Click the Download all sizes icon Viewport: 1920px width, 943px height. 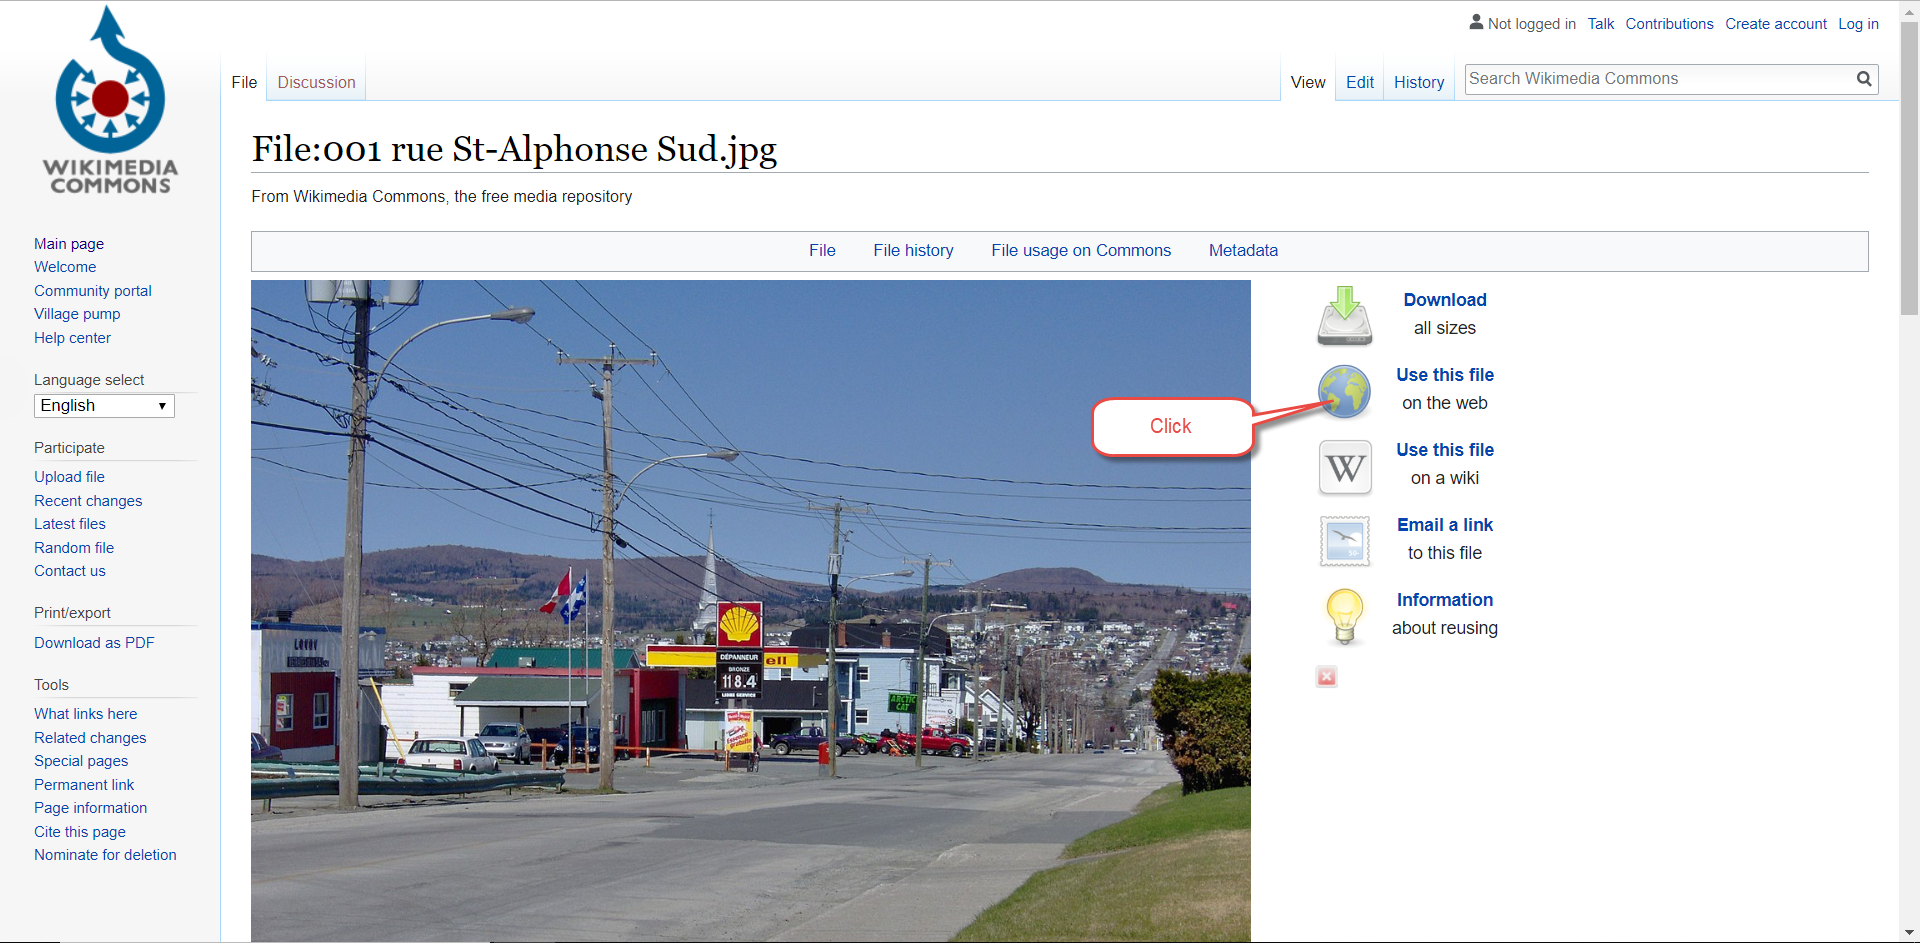[x=1345, y=315]
